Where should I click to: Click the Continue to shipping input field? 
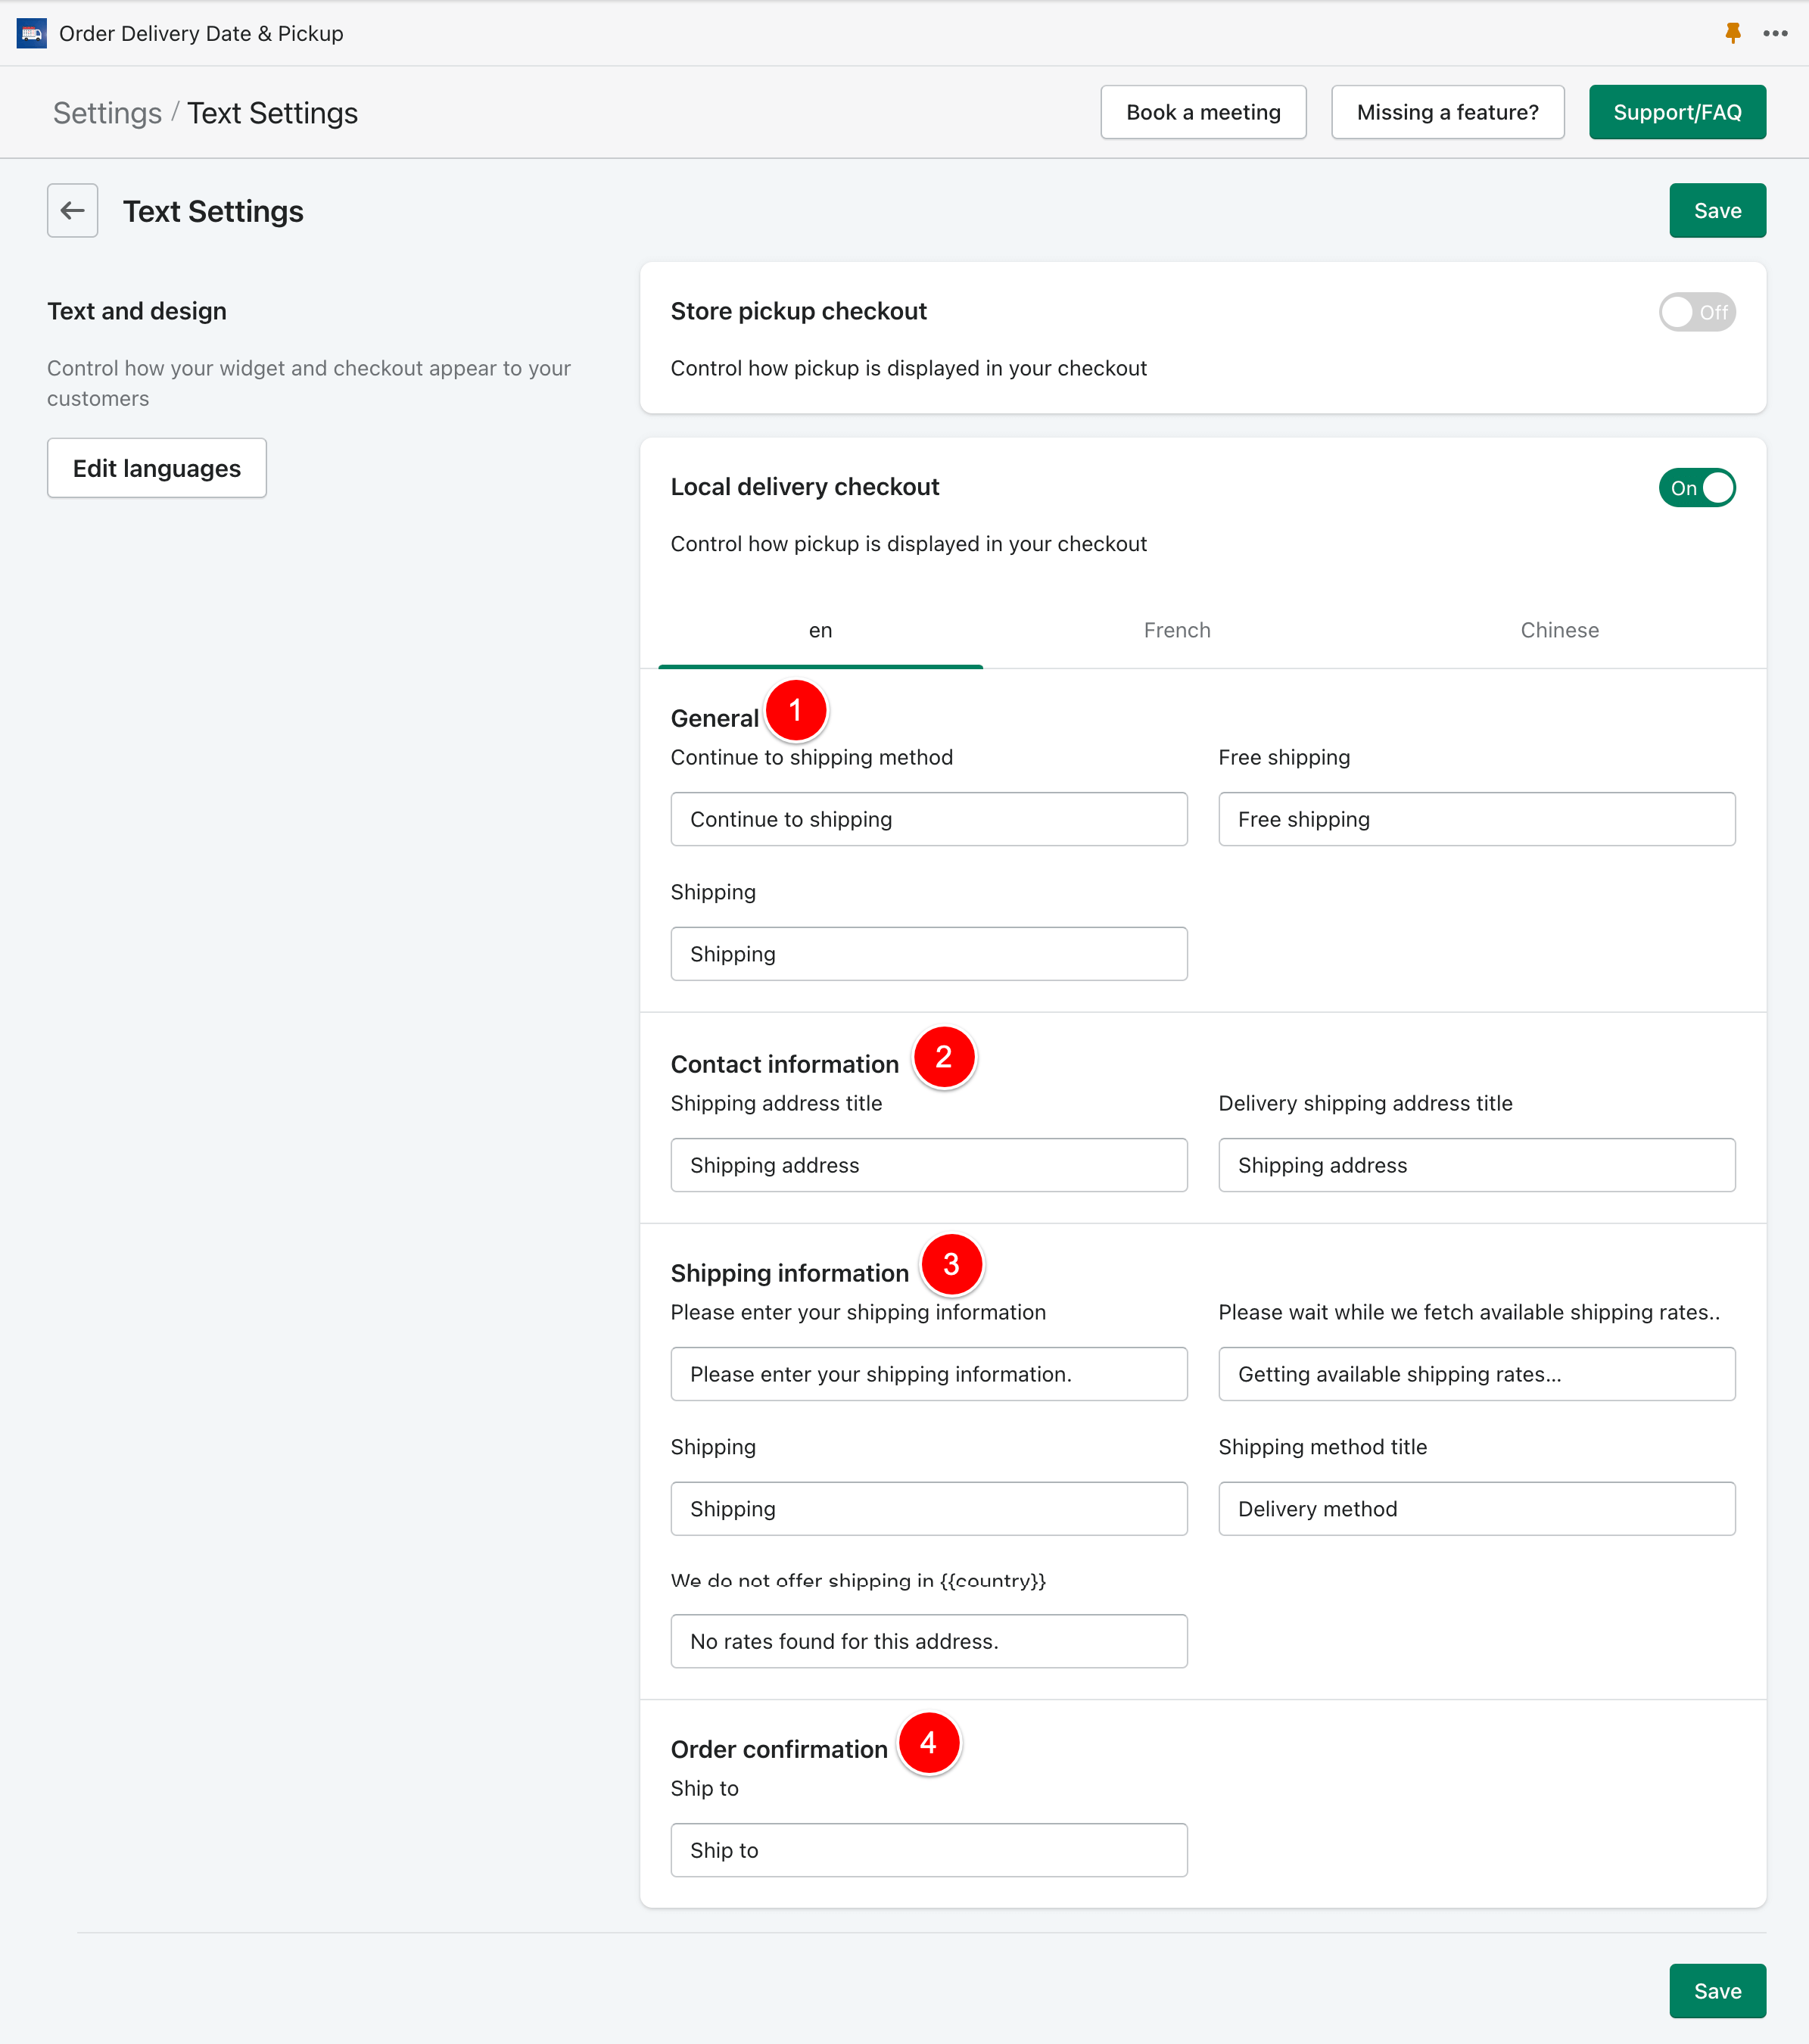click(x=929, y=819)
